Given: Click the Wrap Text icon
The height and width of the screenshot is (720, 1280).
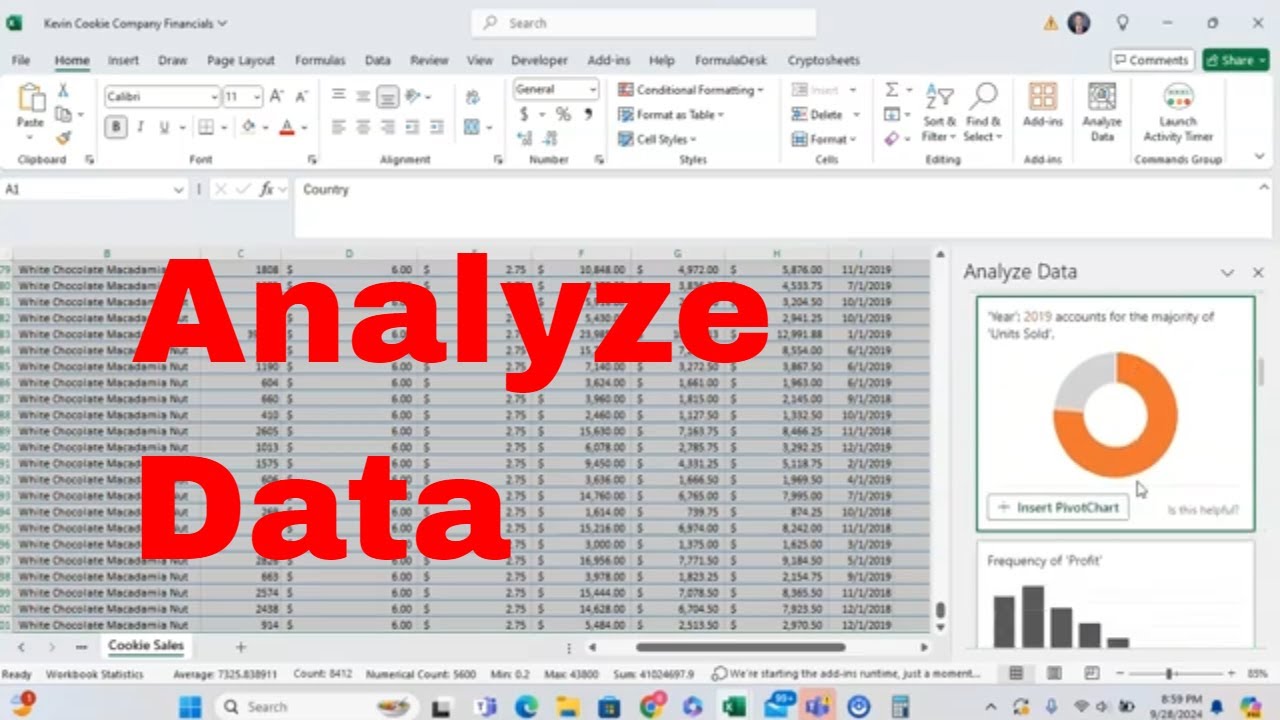Looking at the screenshot, I should click(472, 96).
